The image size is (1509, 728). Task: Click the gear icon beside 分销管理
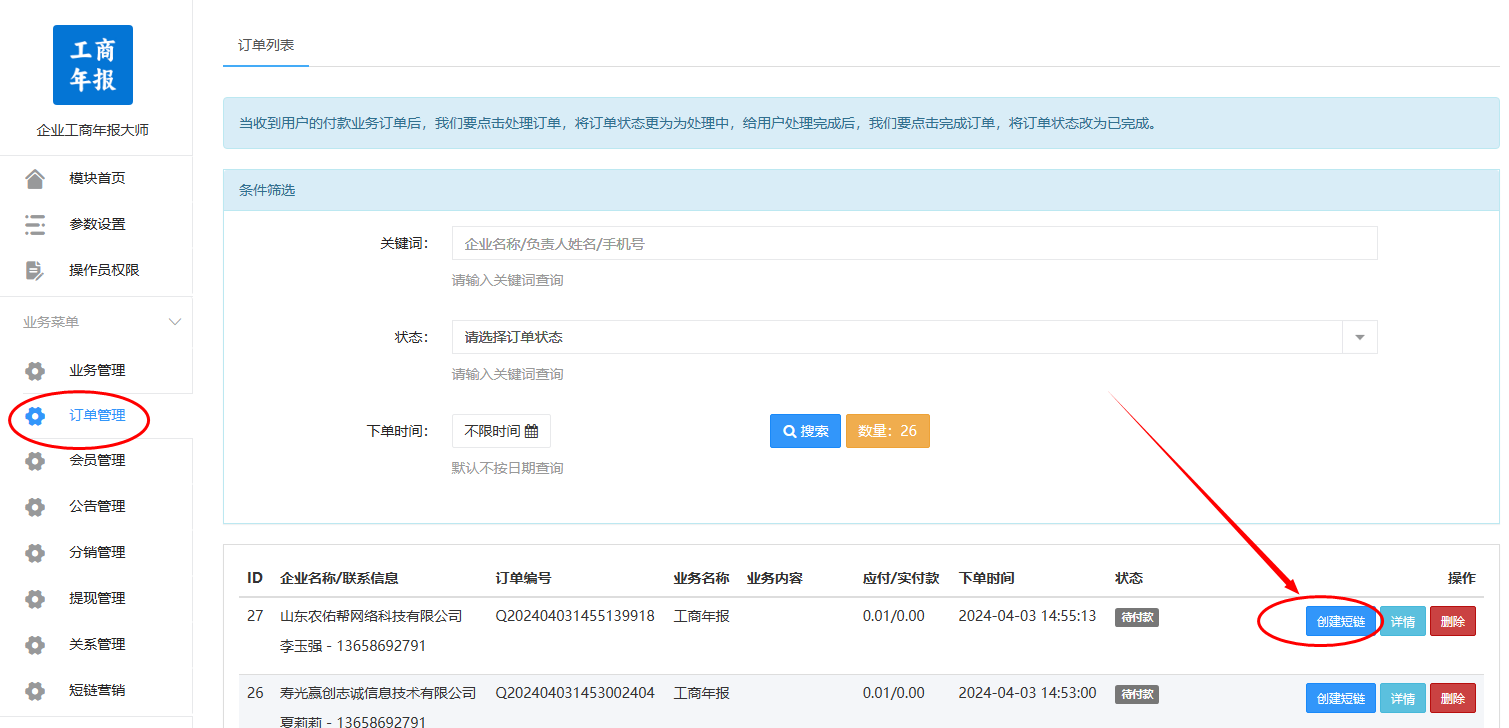click(x=35, y=553)
